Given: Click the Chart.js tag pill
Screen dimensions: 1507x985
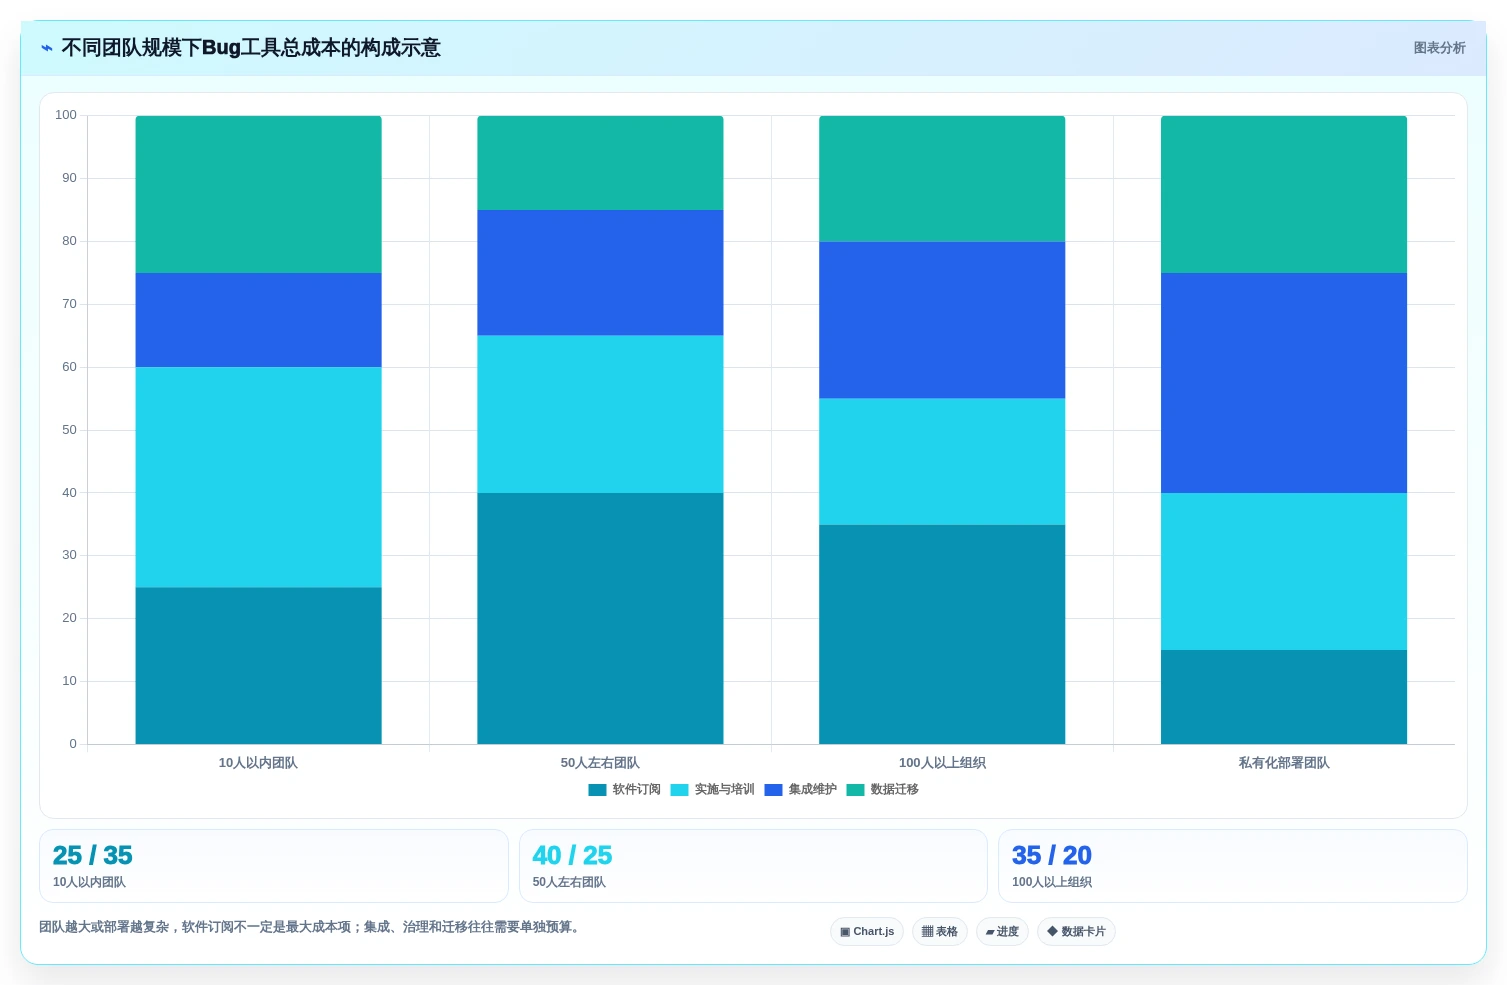Looking at the screenshot, I should (867, 932).
